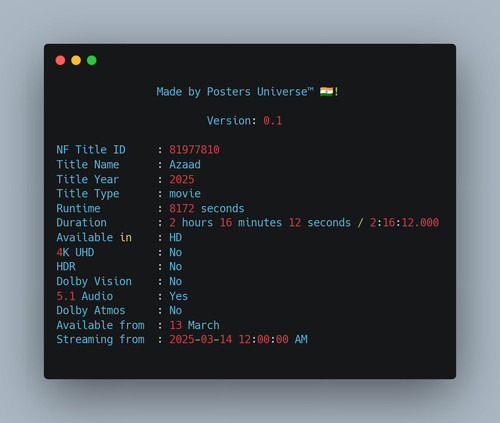Click the red close window dot
500x423 pixels.
point(60,60)
